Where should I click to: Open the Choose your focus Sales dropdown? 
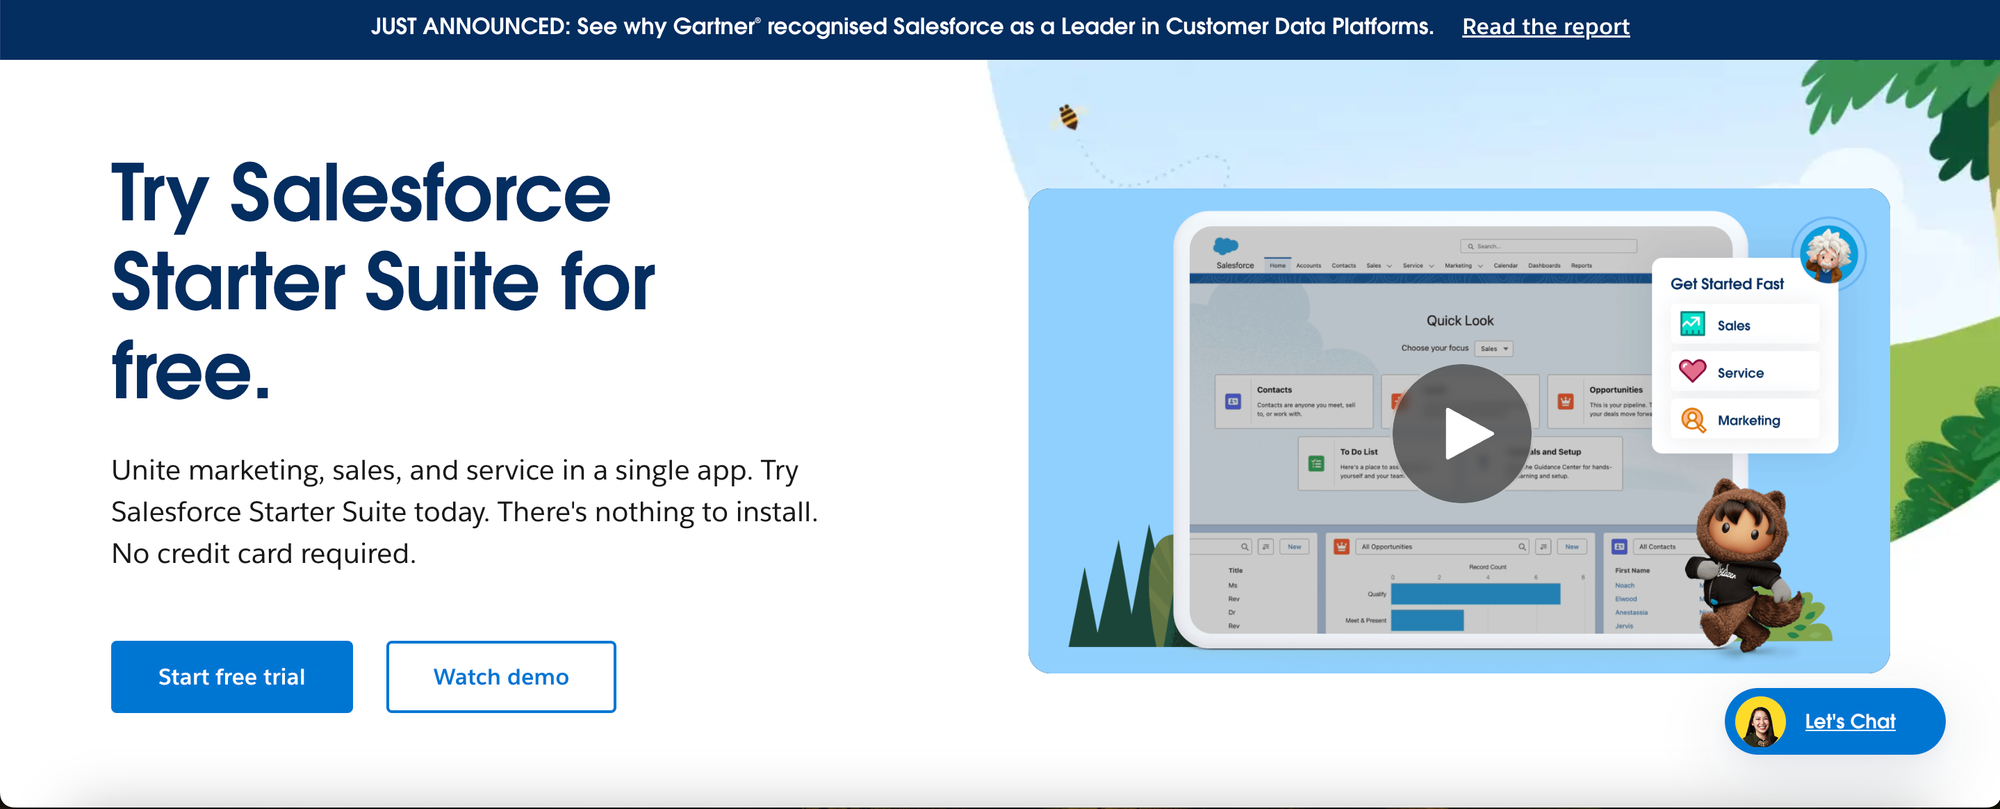[x=1494, y=349]
